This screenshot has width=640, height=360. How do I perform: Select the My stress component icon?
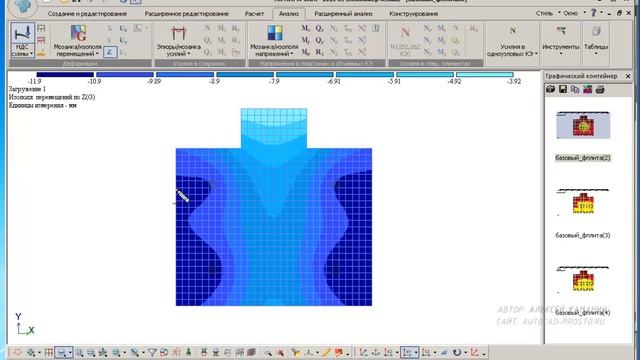pos(305,40)
